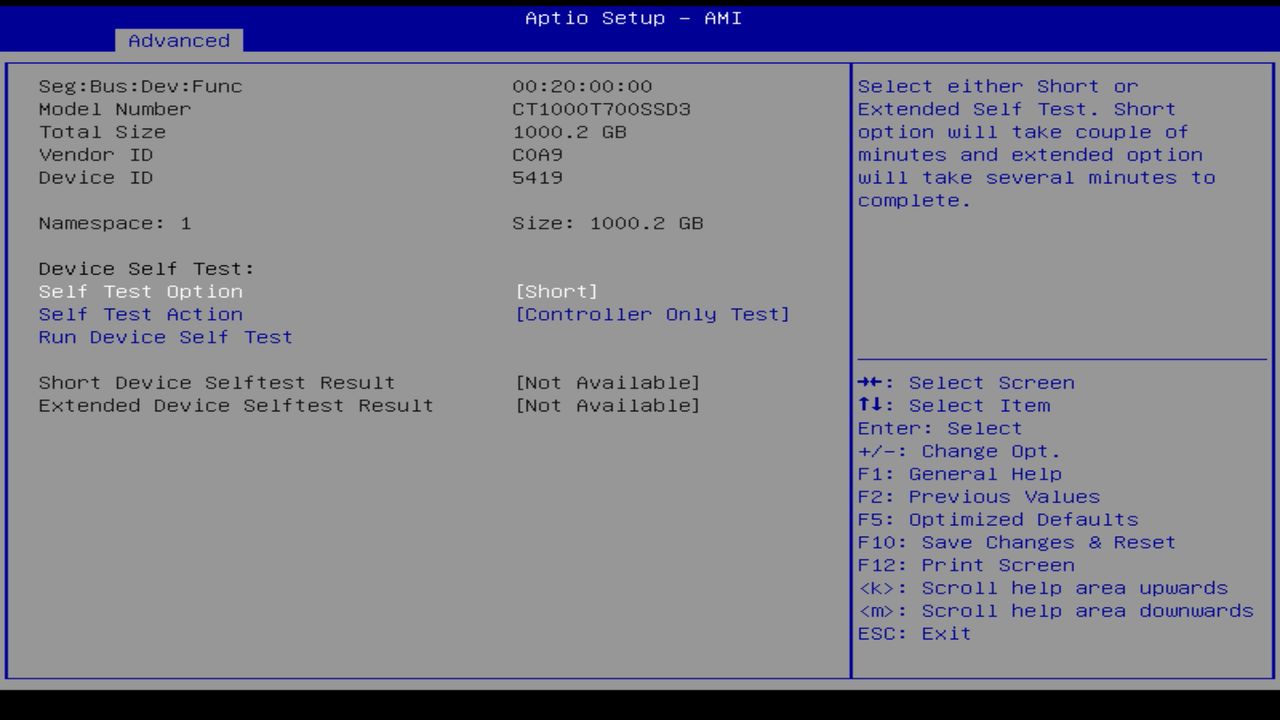This screenshot has width=1280, height=720.
Task: Change [Short] to Extended self test
Action: [x=558, y=291]
